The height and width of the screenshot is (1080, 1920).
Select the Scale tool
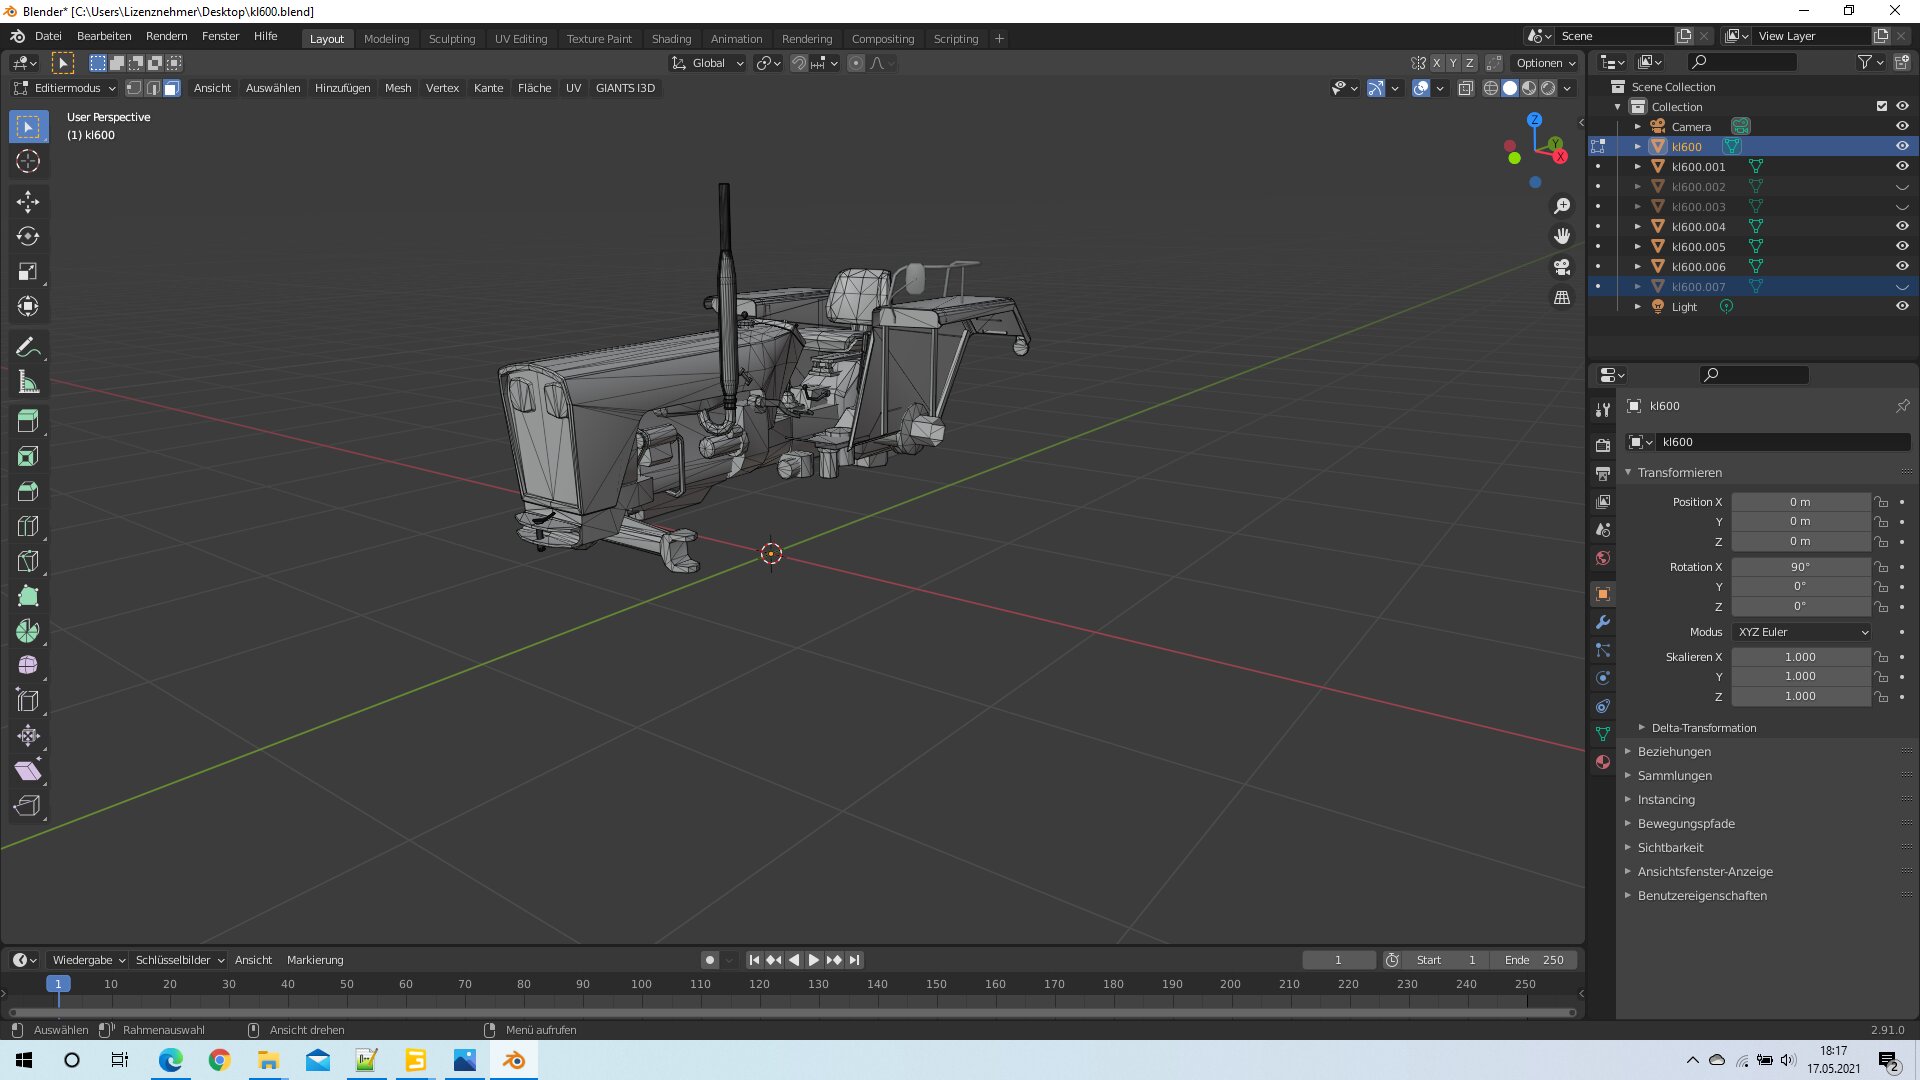28,272
